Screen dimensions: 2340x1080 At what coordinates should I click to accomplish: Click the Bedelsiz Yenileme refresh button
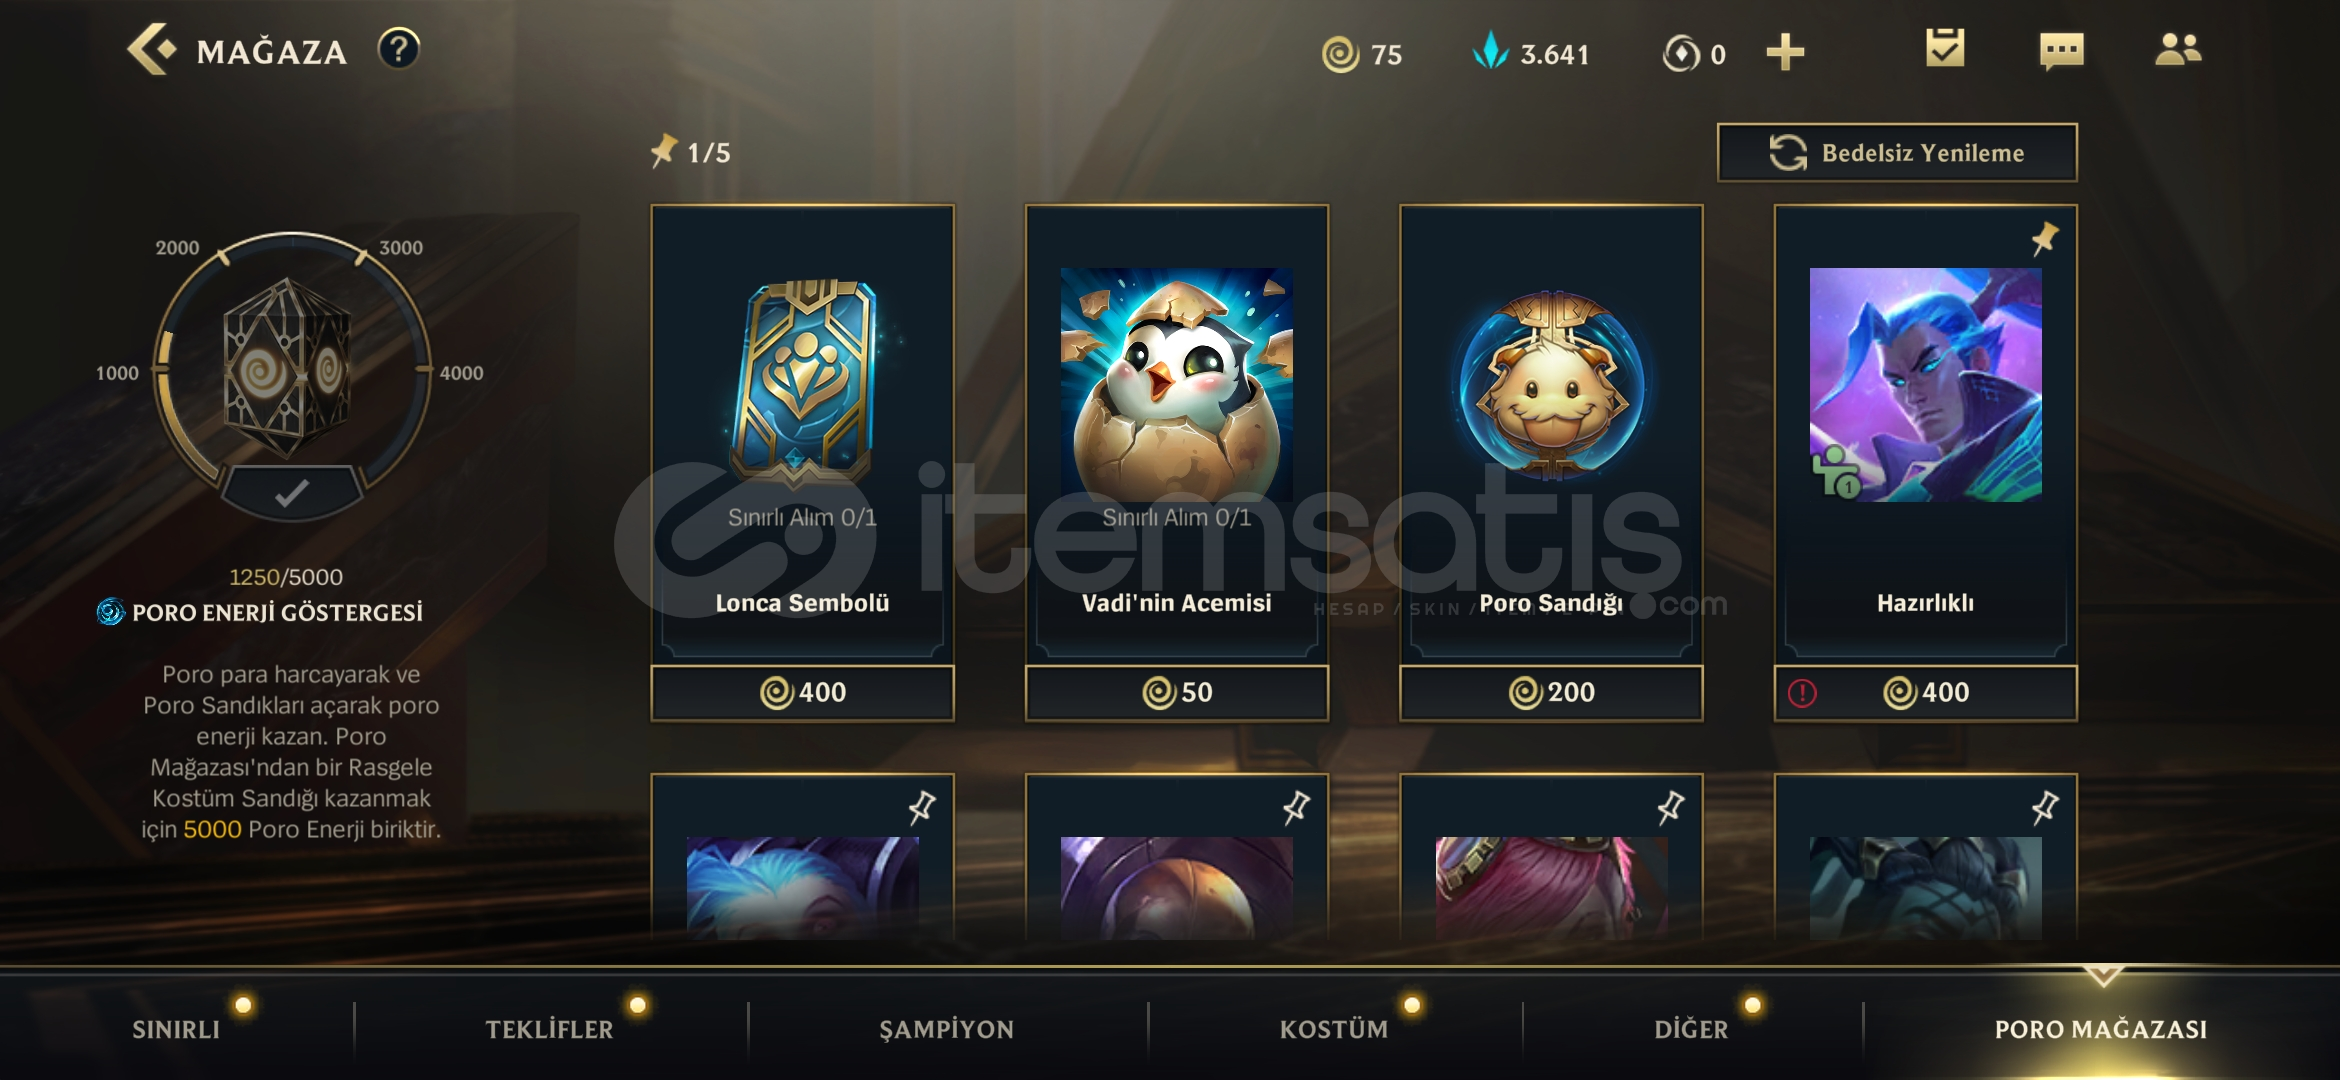pos(1897,153)
